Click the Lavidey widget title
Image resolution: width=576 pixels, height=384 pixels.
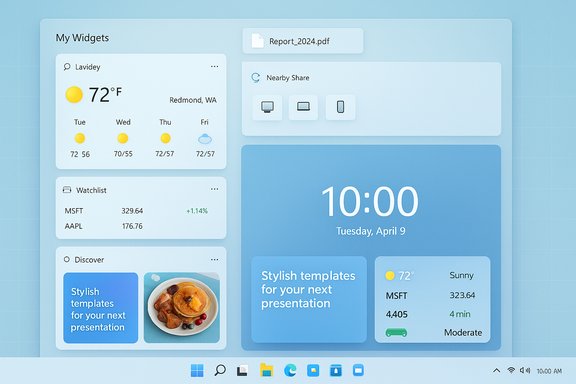pos(87,67)
